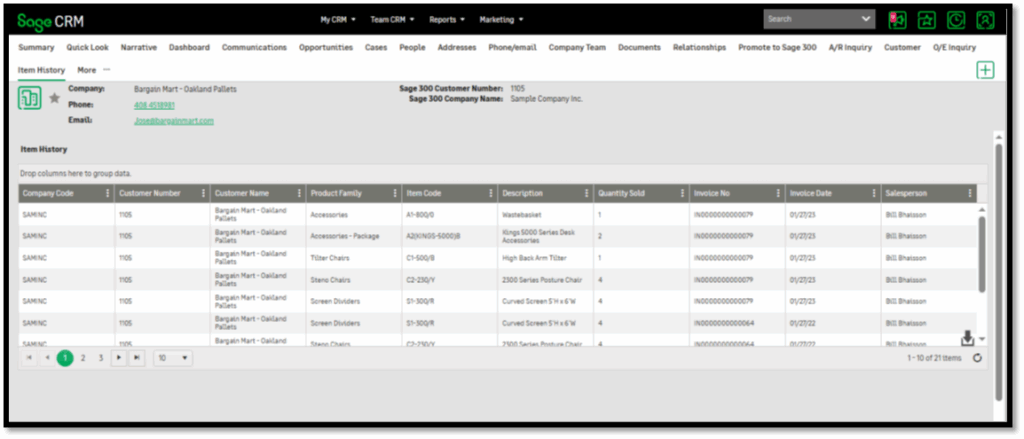This screenshot has width=1024, height=439.
Task: Click in the Search input field
Action: (x=812, y=20)
